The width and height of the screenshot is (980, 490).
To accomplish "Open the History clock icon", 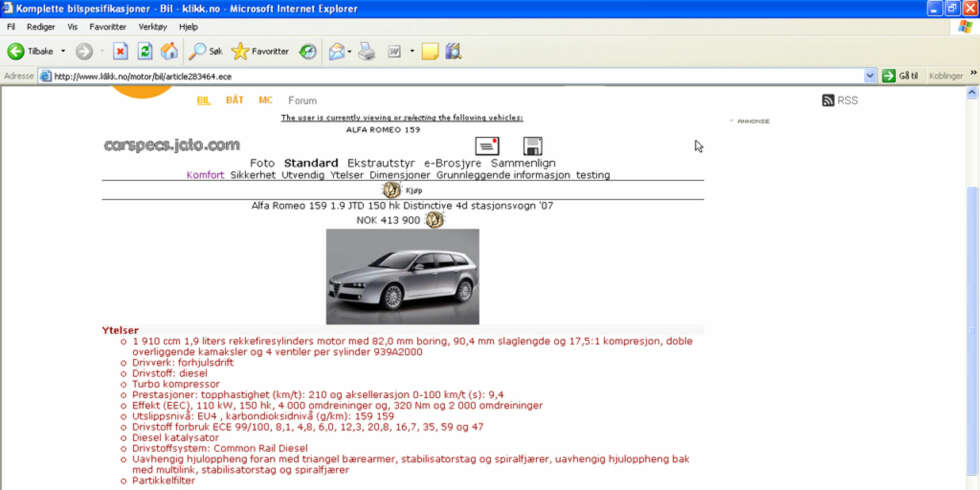I will tap(308, 51).
